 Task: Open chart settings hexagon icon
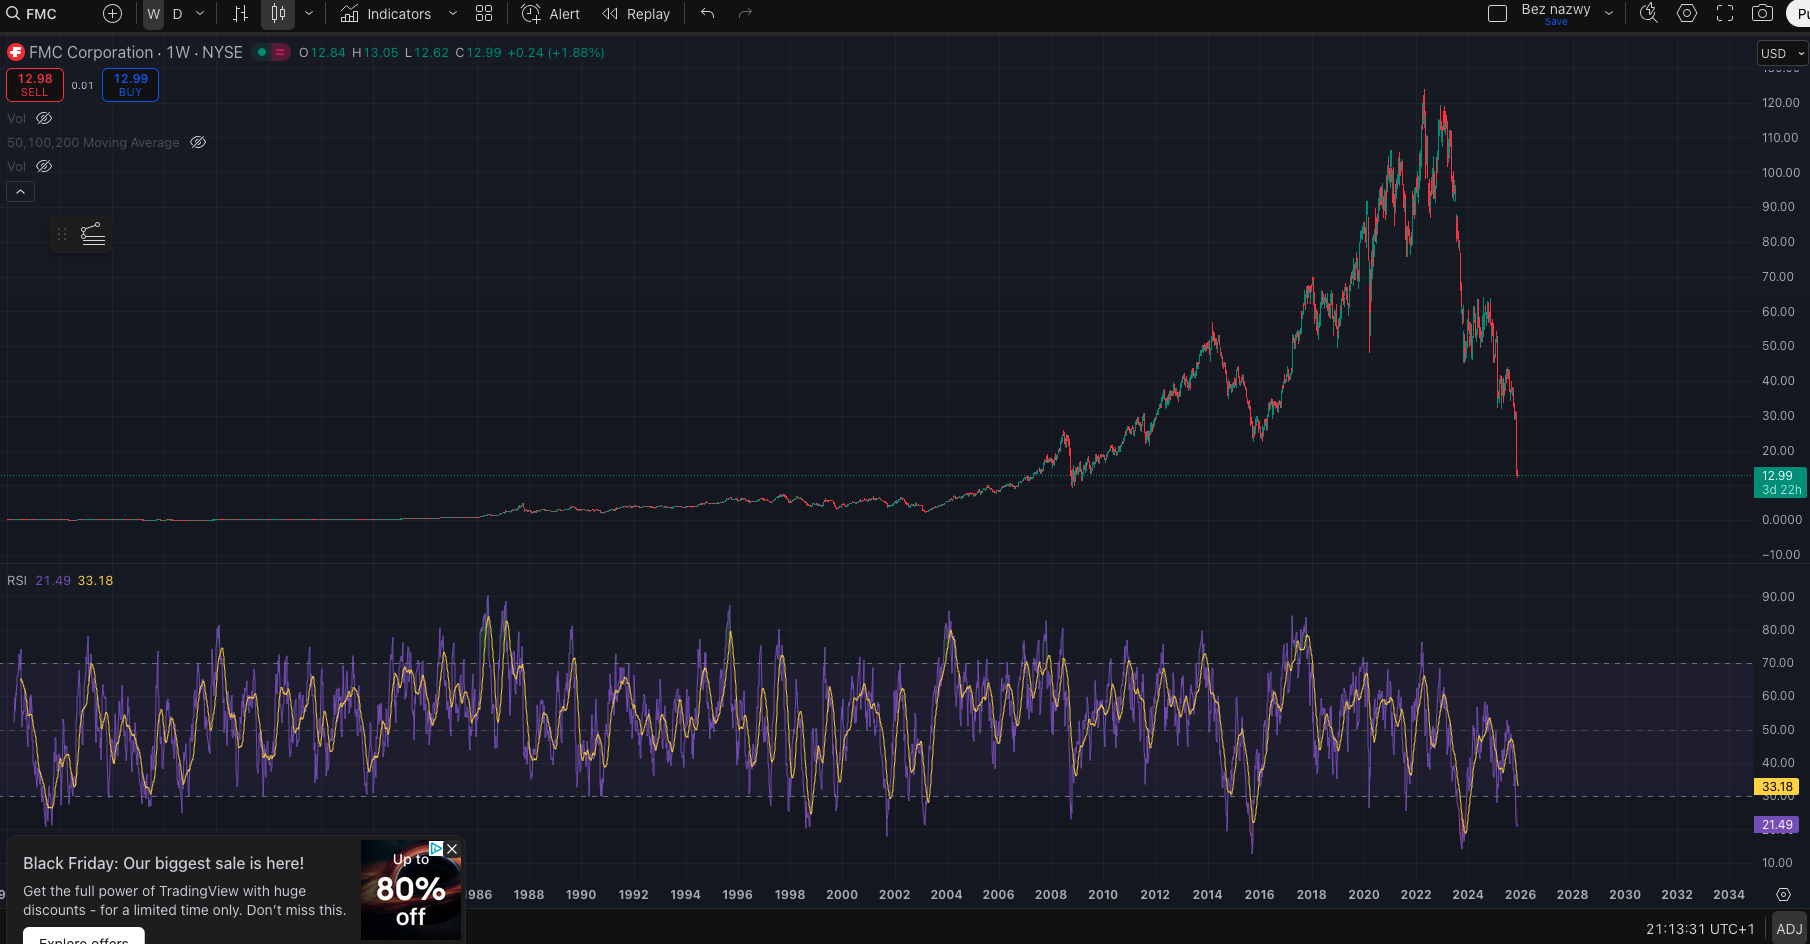coord(1687,14)
